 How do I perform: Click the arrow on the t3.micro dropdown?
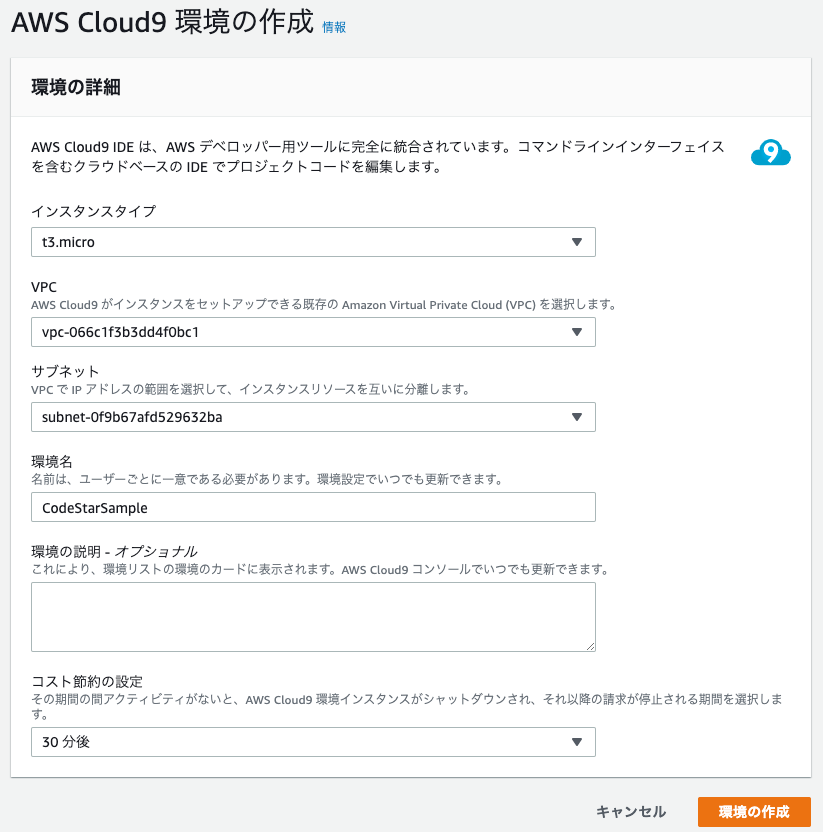(577, 242)
